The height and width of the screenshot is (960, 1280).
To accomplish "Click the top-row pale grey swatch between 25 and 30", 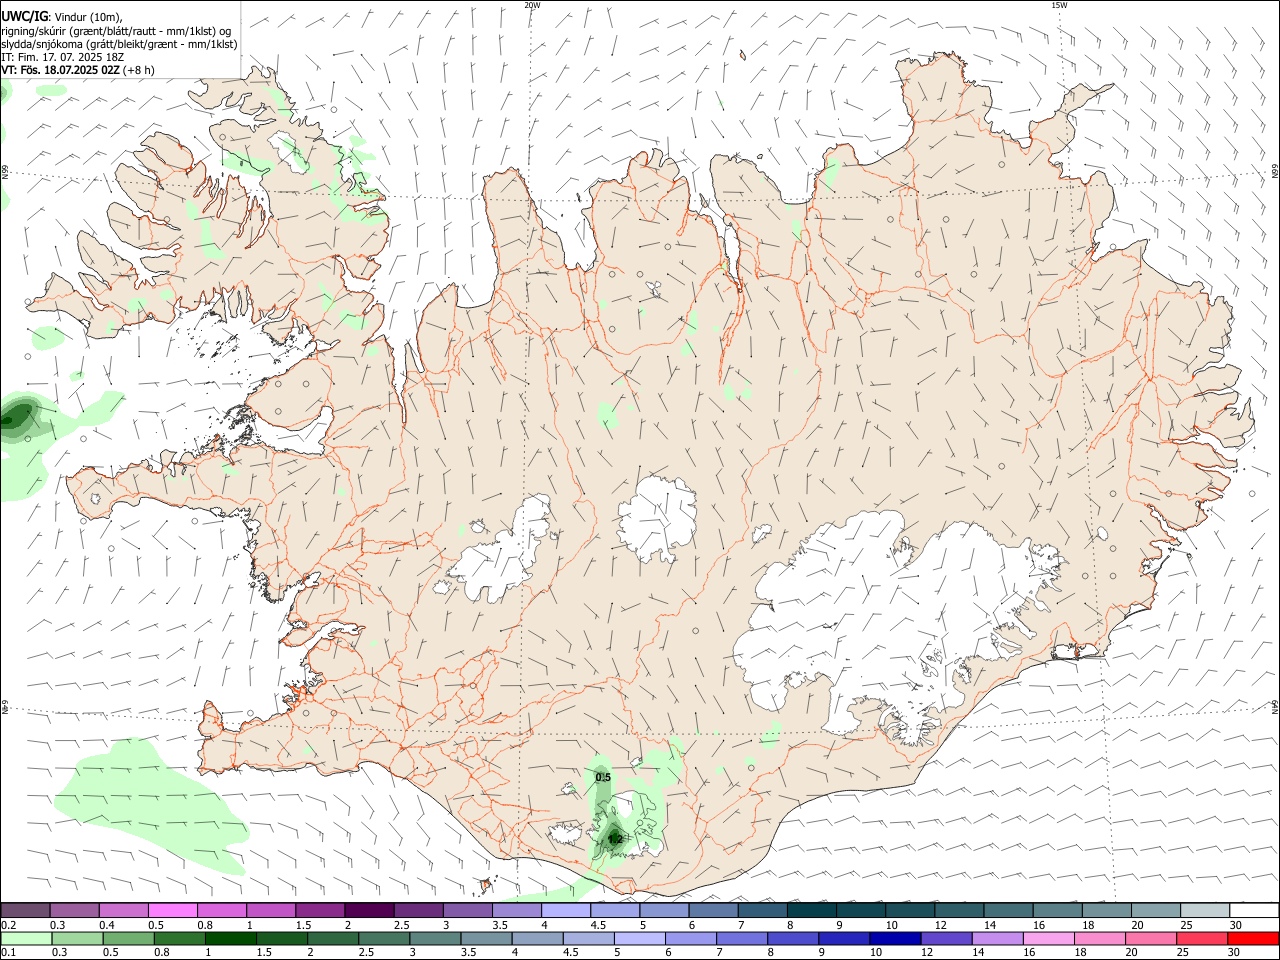I will coord(1205,910).
